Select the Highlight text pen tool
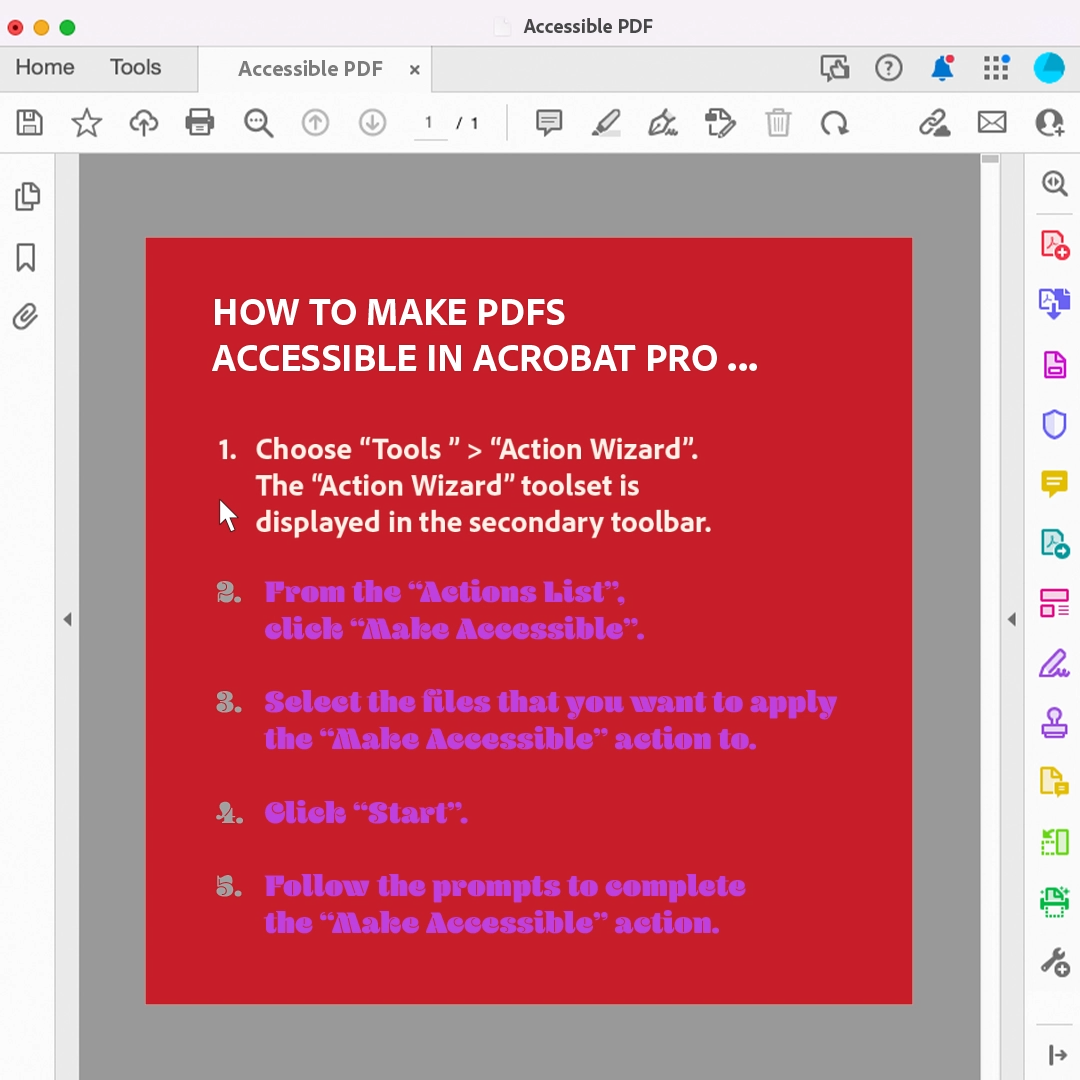The height and width of the screenshot is (1080, 1080). pyautogui.click(x=606, y=123)
